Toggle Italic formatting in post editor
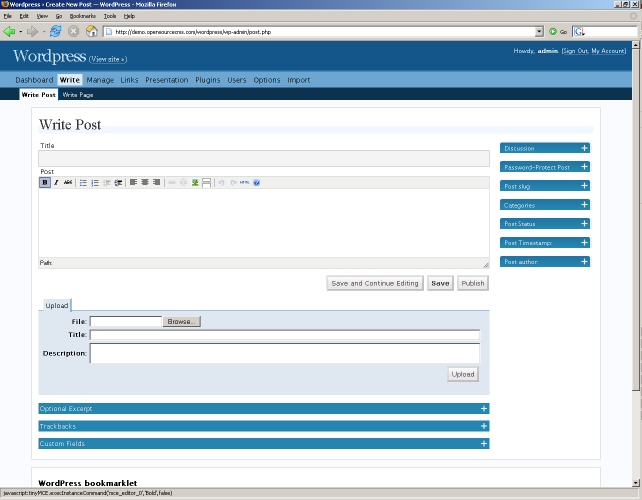Viewport: 642px width, 500px height. tap(57, 183)
